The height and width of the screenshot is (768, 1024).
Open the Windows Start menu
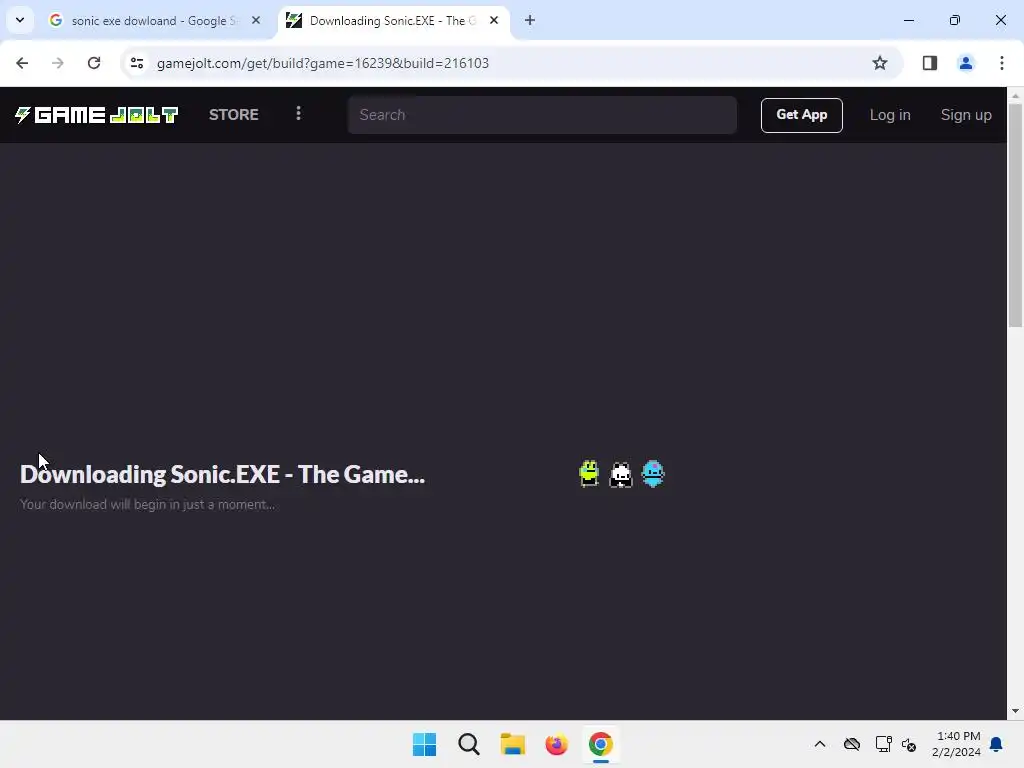(x=424, y=744)
